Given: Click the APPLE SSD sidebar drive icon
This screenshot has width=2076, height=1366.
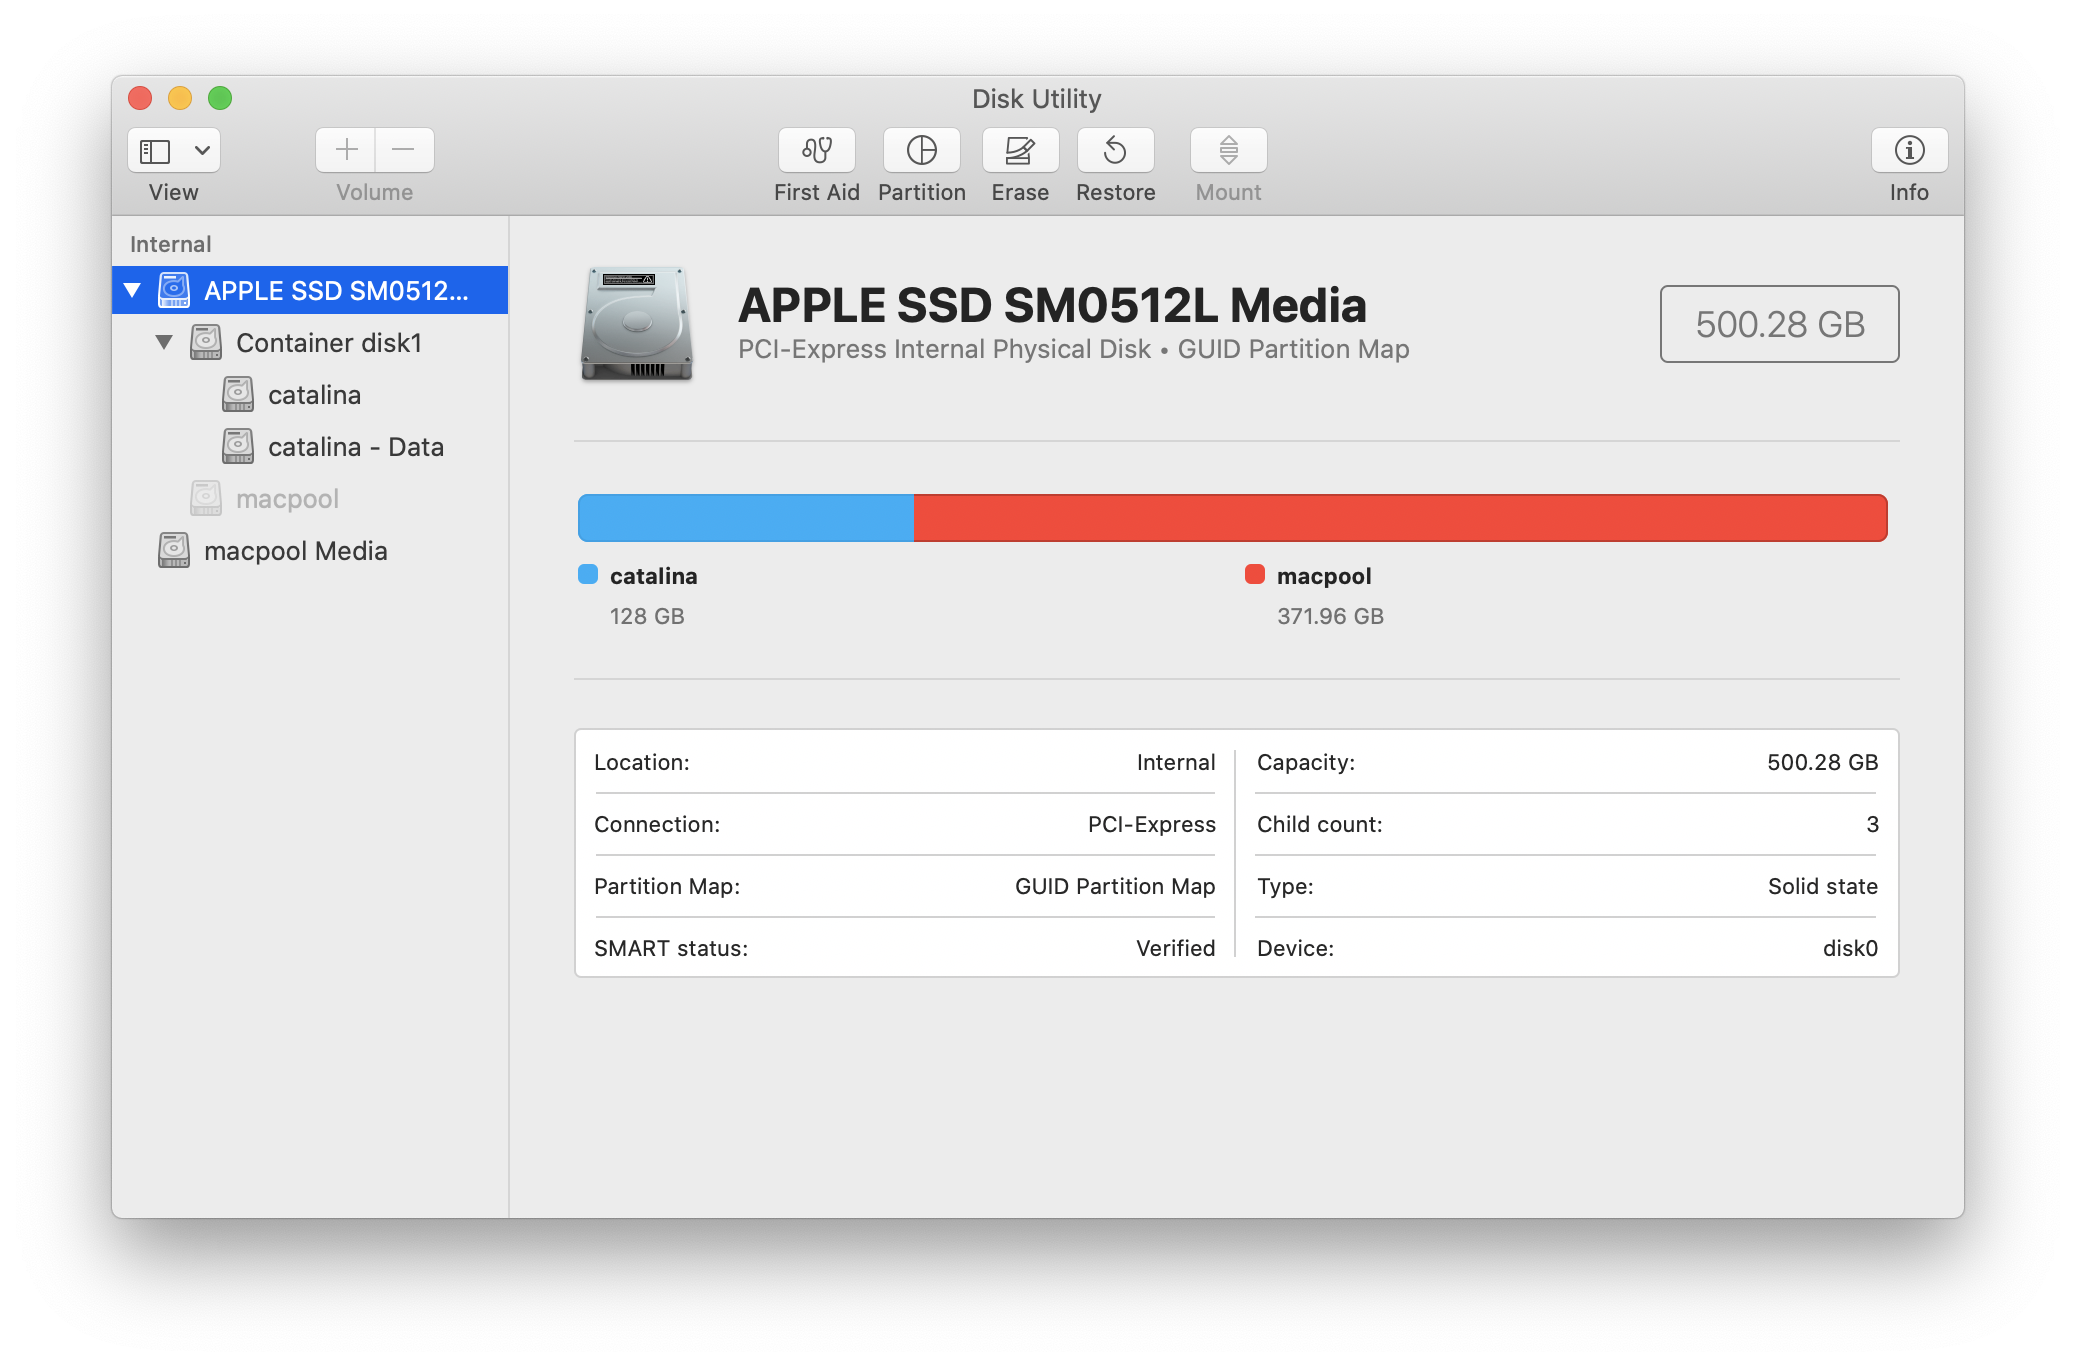Looking at the screenshot, I should coord(174,290).
